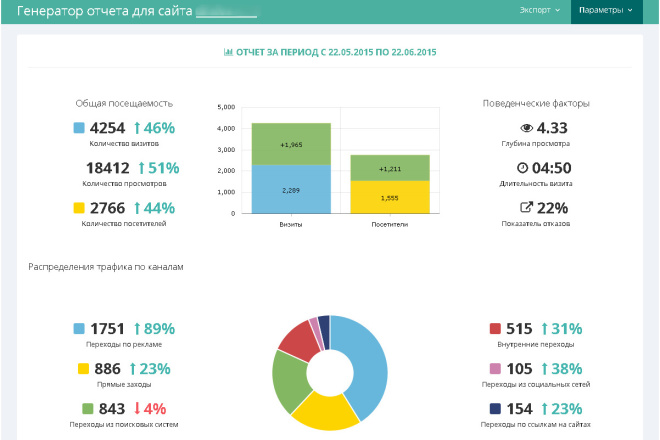Click the eye icon beside 4.33

point(526,128)
